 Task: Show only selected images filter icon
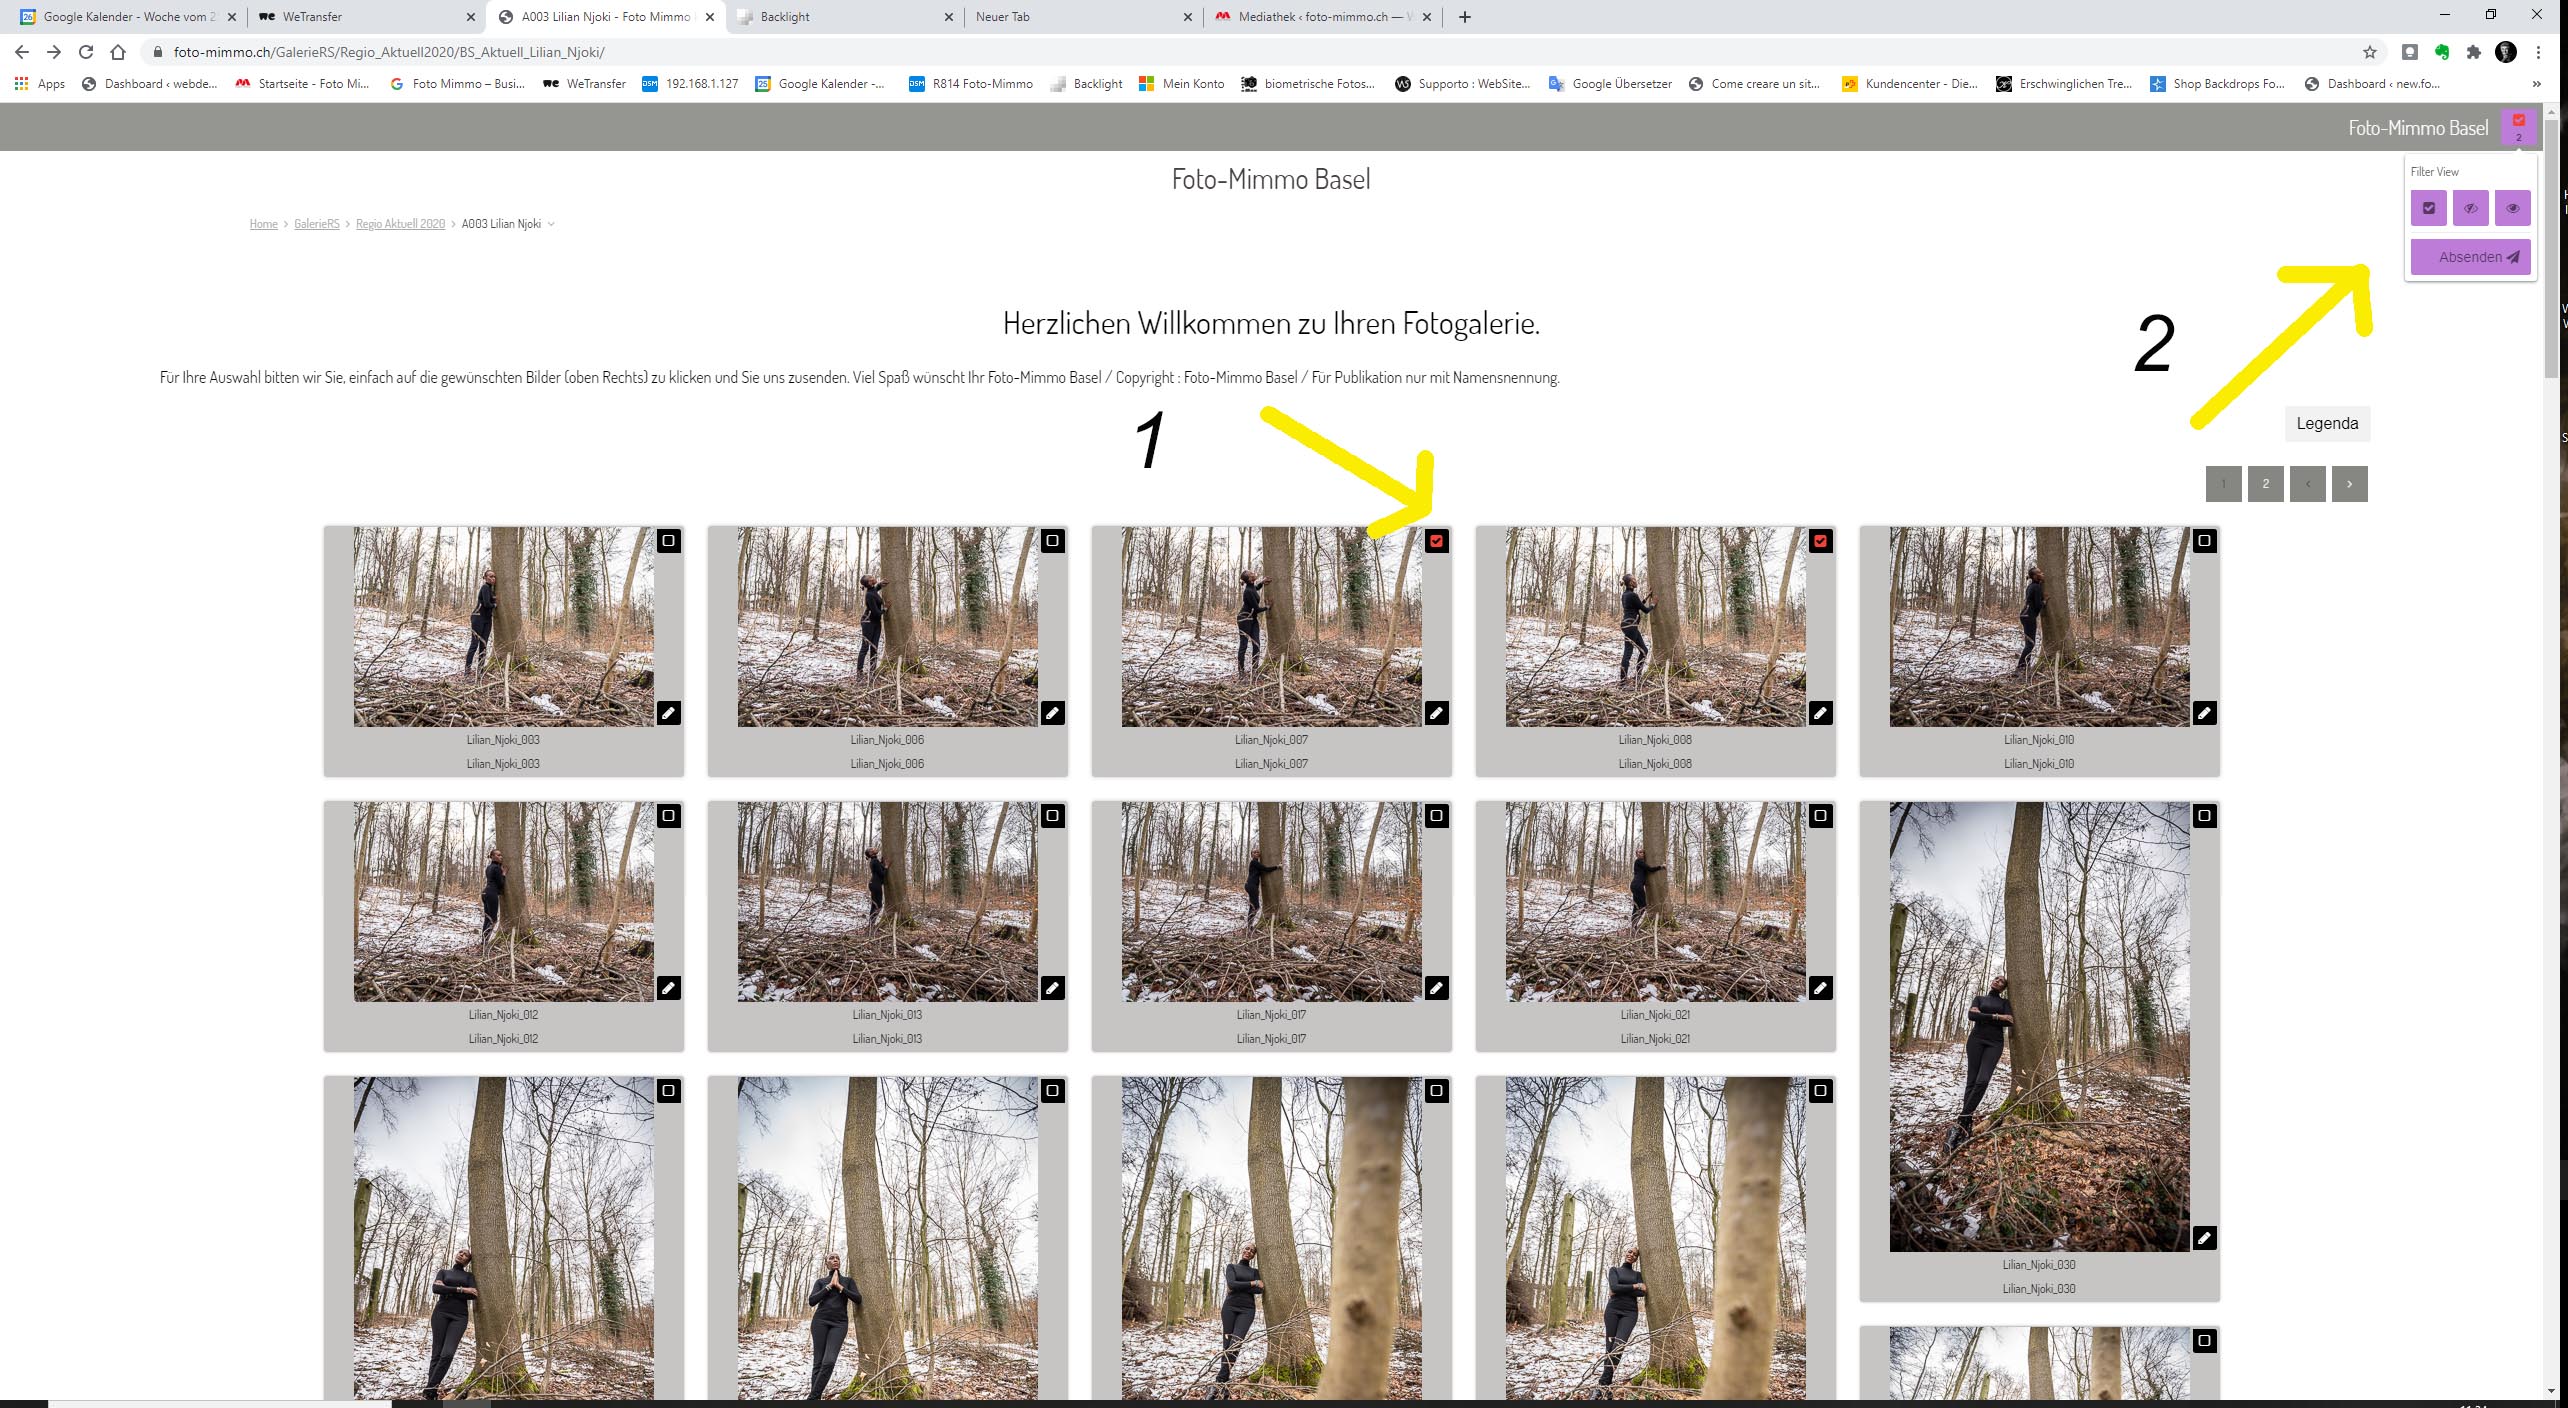(2428, 208)
